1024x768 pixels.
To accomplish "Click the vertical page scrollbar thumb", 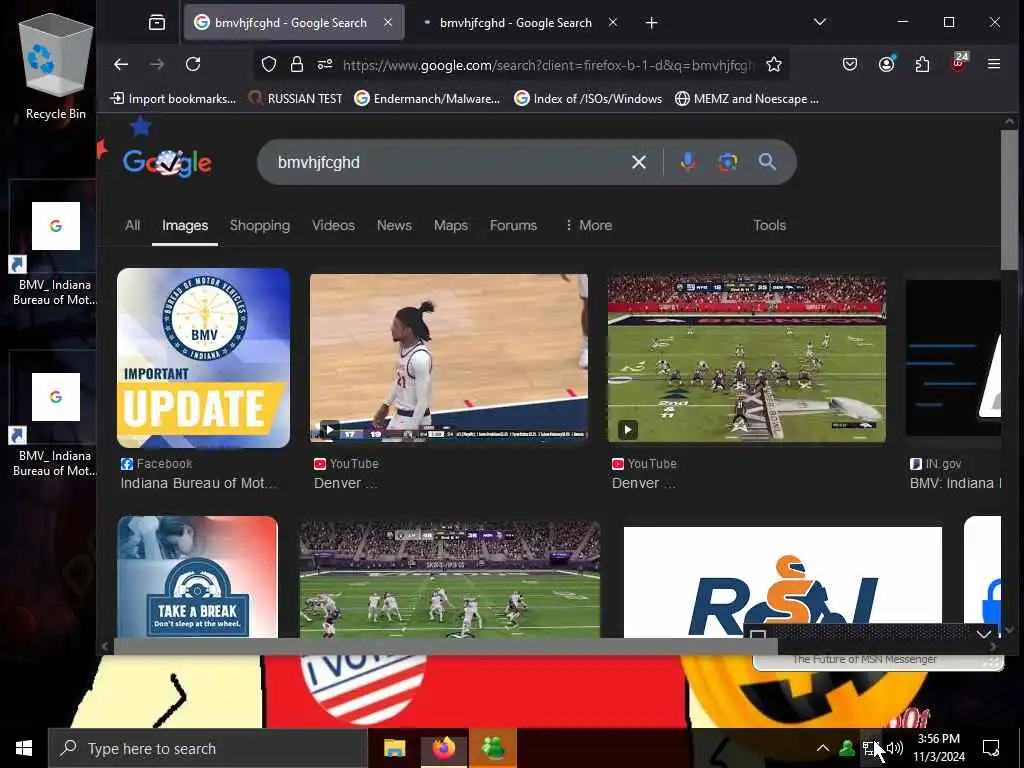I will (x=1009, y=199).
